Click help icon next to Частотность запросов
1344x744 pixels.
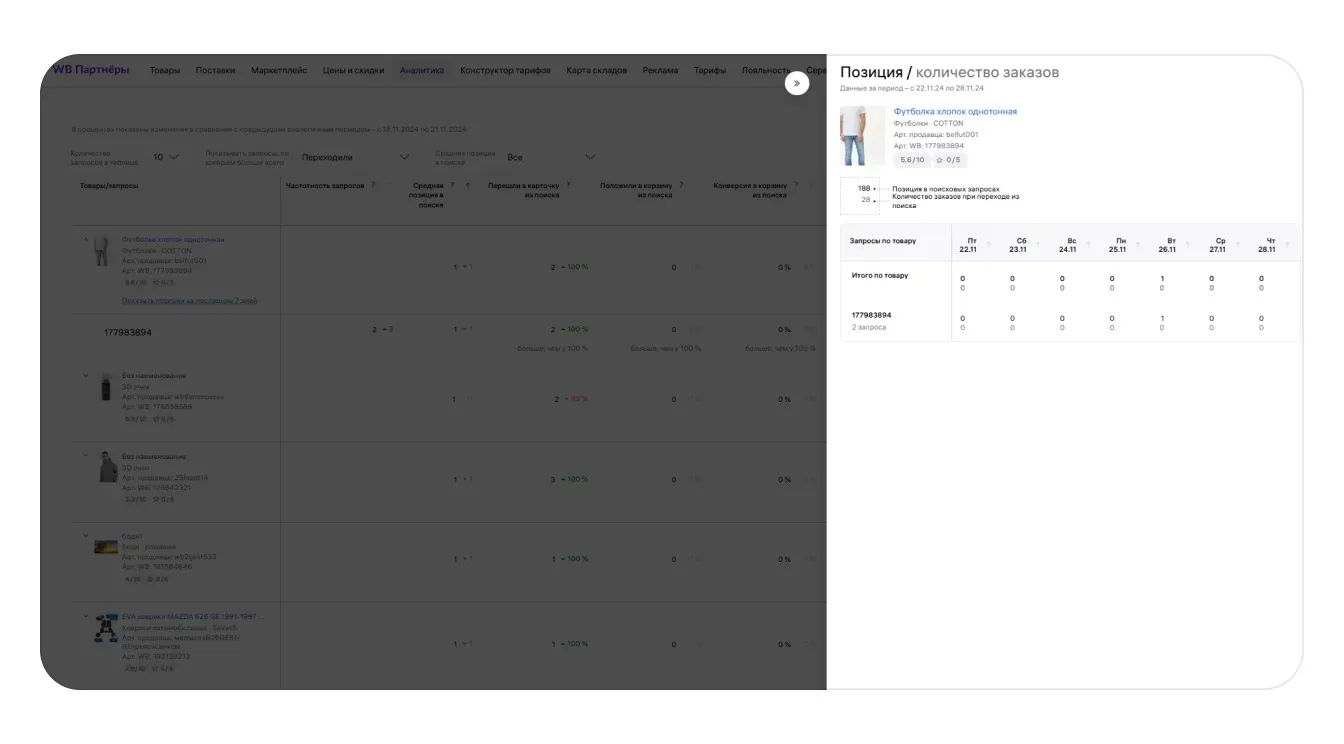373,185
